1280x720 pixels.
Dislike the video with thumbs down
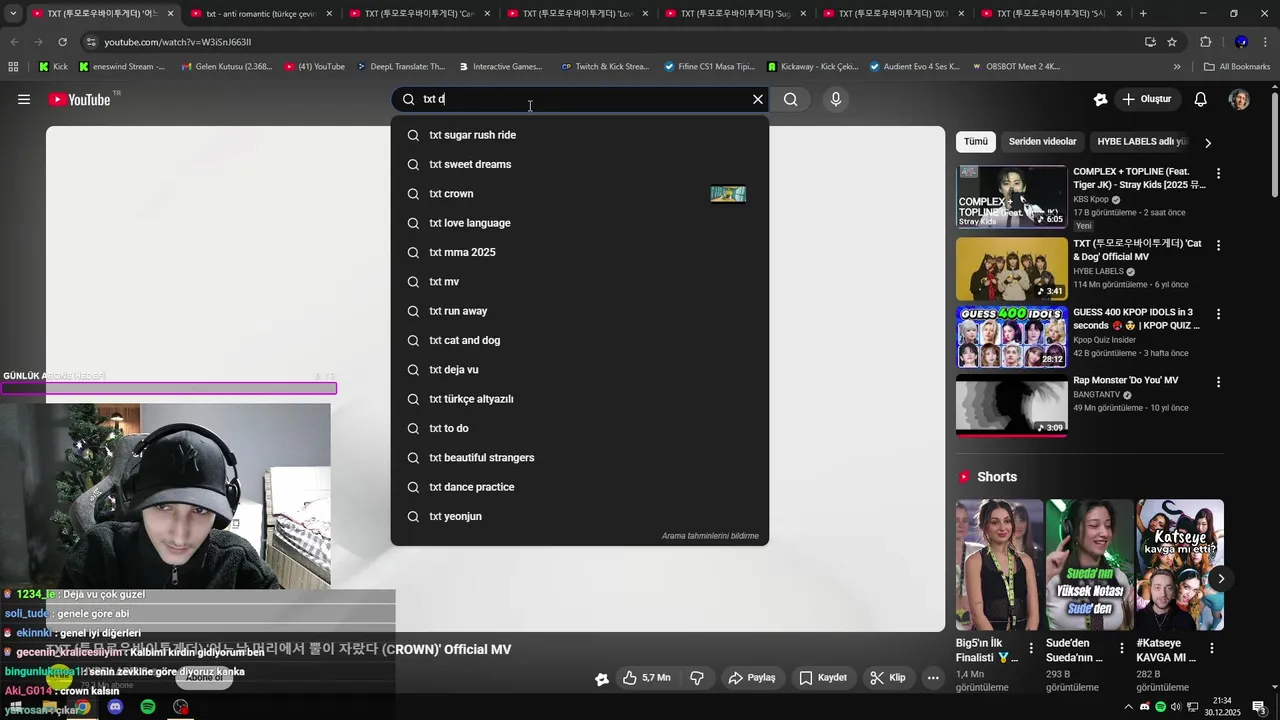[697, 678]
